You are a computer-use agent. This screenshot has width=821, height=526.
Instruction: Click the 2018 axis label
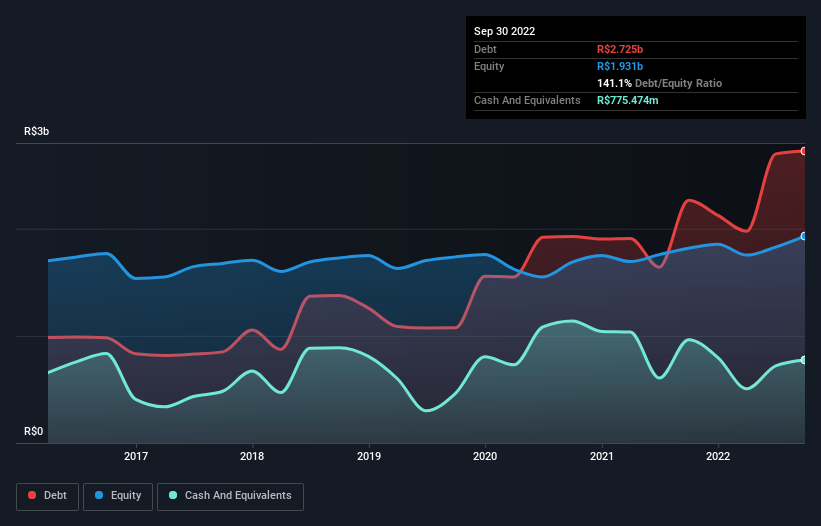point(252,456)
